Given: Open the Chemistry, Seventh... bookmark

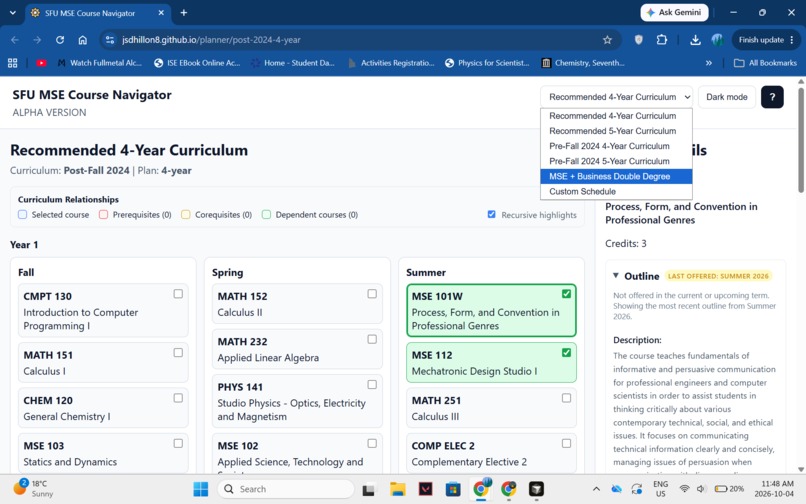Looking at the screenshot, I should (583, 63).
